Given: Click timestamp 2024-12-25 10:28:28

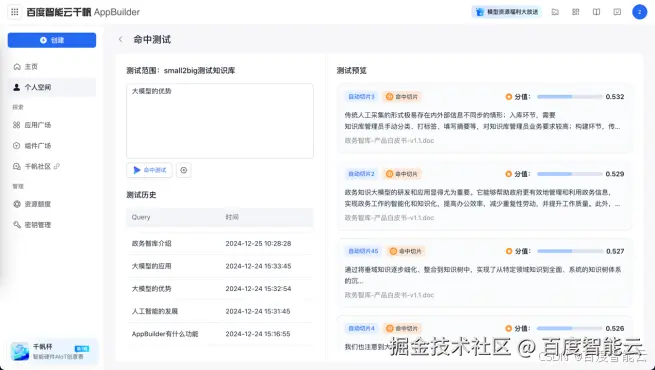Looking at the screenshot, I should coord(258,243).
